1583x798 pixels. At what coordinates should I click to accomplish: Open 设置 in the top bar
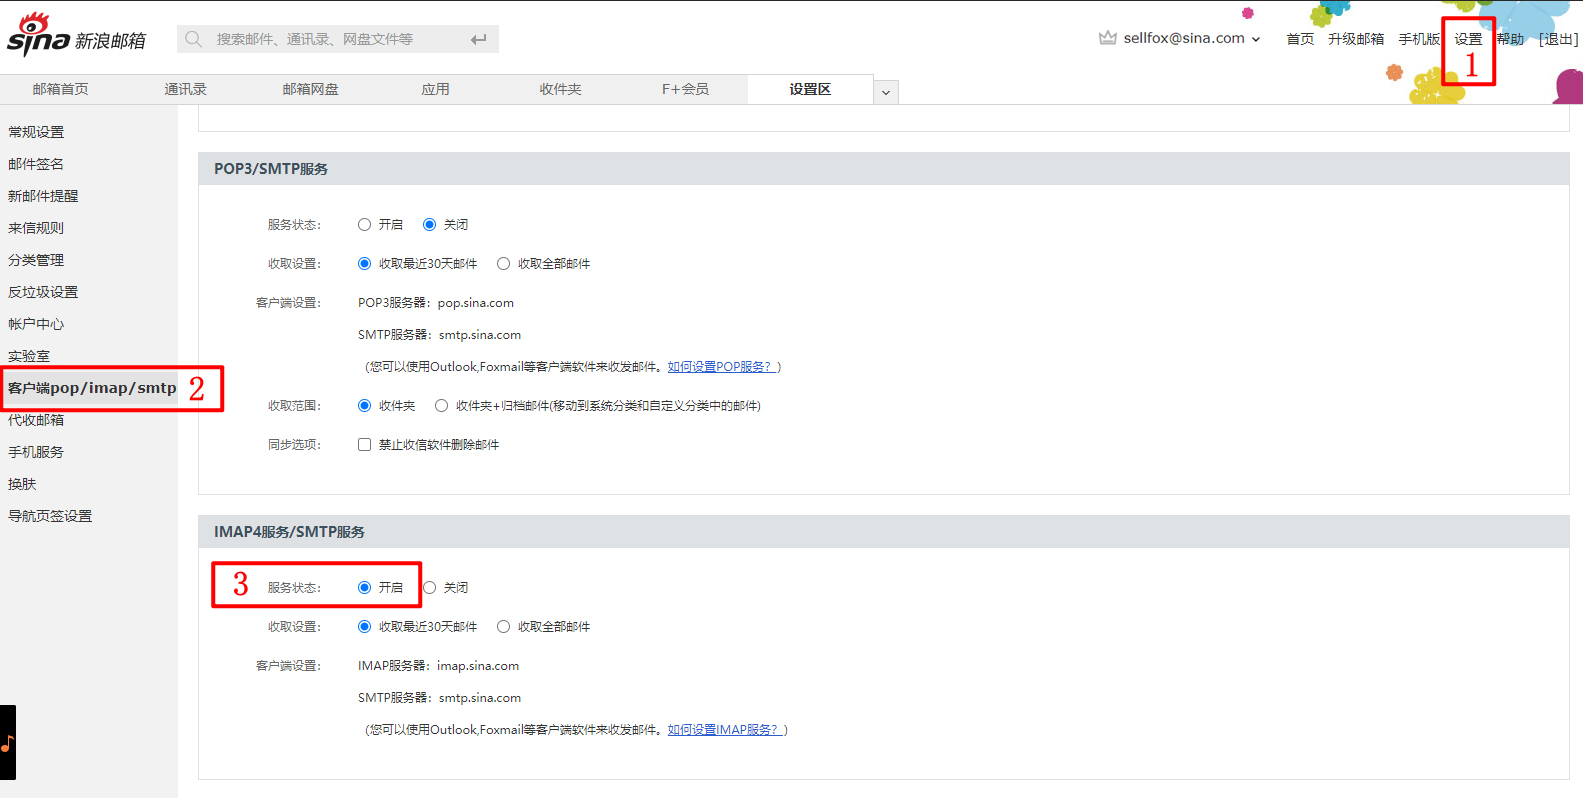coord(1468,39)
